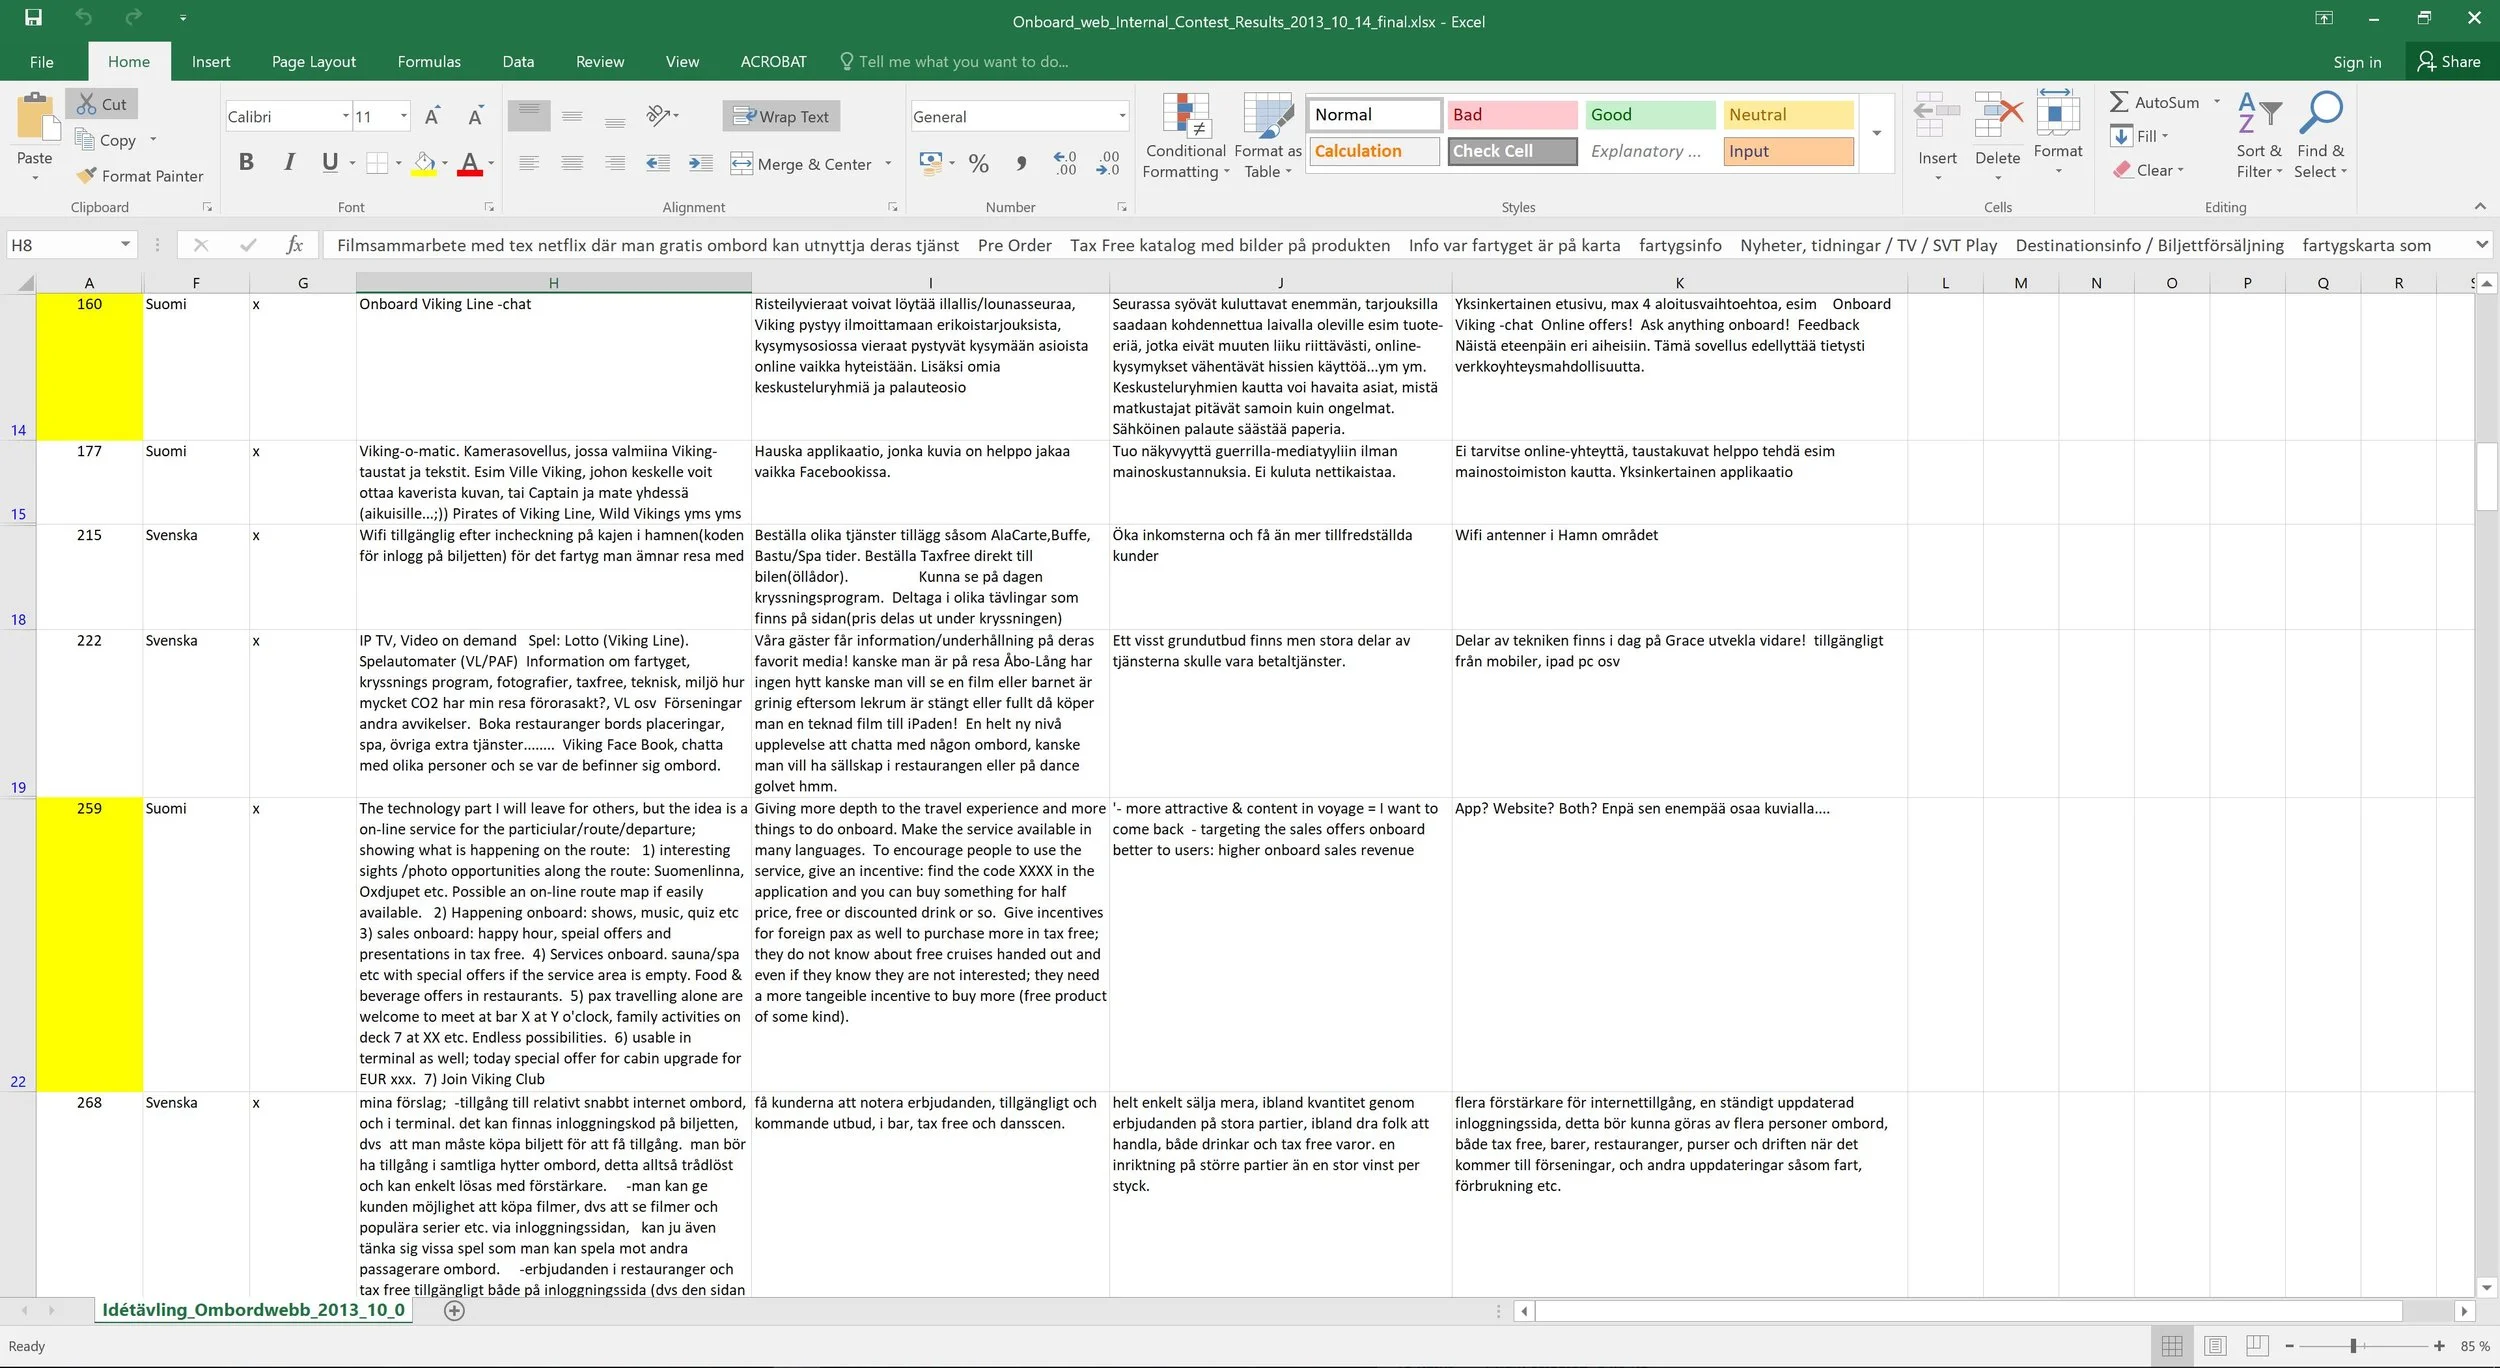Expand the General number format dropdown

coord(1121,117)
